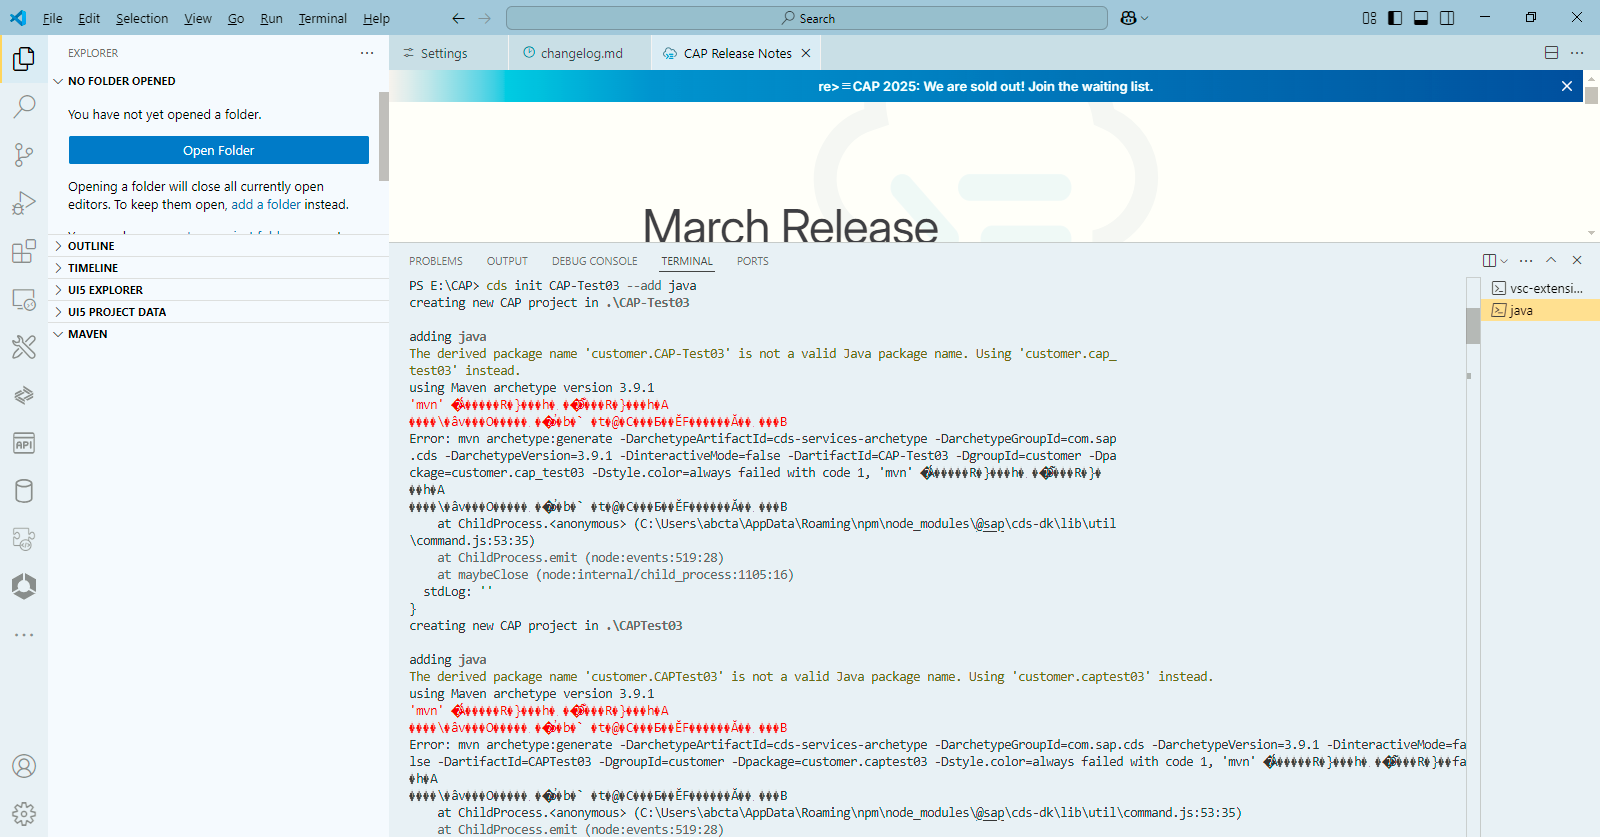Switch to the Debug Console tab
This screenshot has width=1600, height=837.
(594, 261)
